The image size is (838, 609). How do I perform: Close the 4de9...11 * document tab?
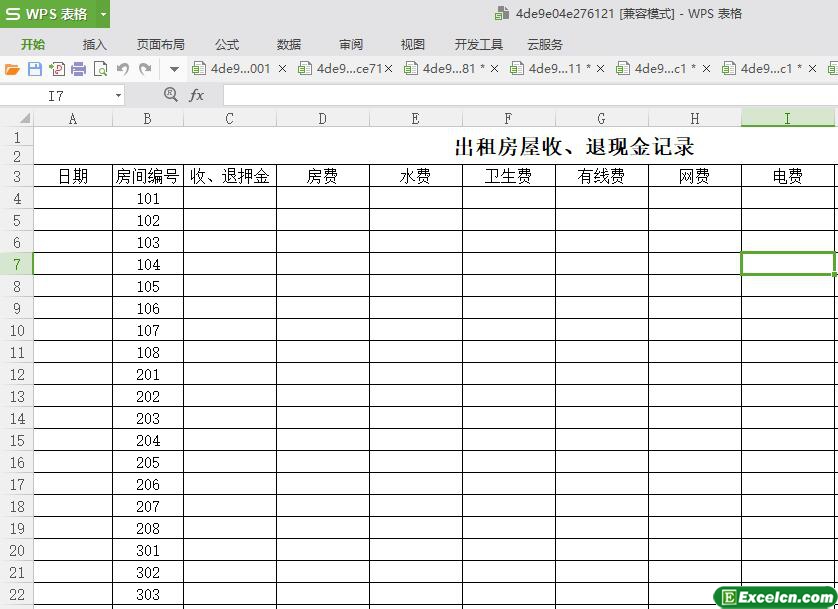pyautogui.click(x=600, y=68)
